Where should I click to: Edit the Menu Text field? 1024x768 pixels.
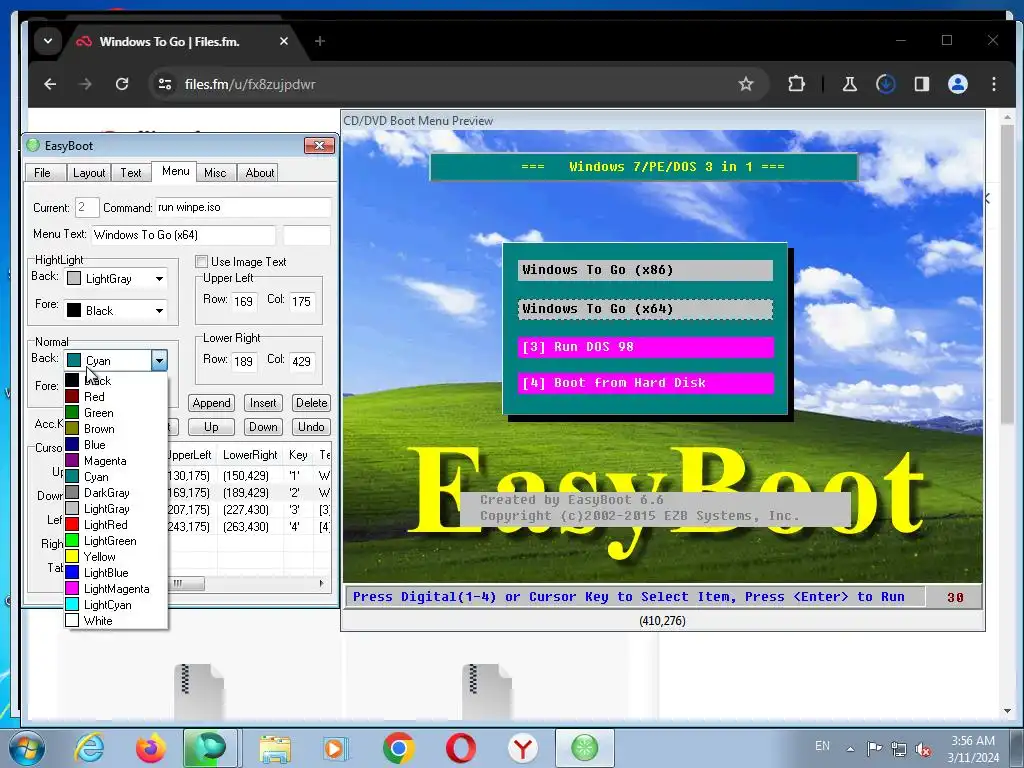coord(184,235)
